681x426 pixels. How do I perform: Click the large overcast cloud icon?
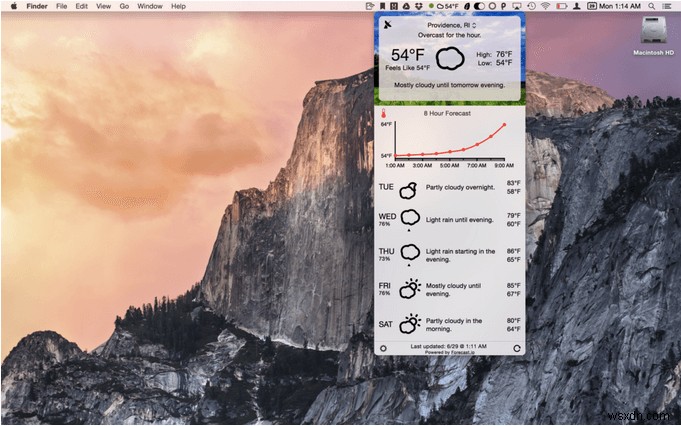[x=450, y=59]
